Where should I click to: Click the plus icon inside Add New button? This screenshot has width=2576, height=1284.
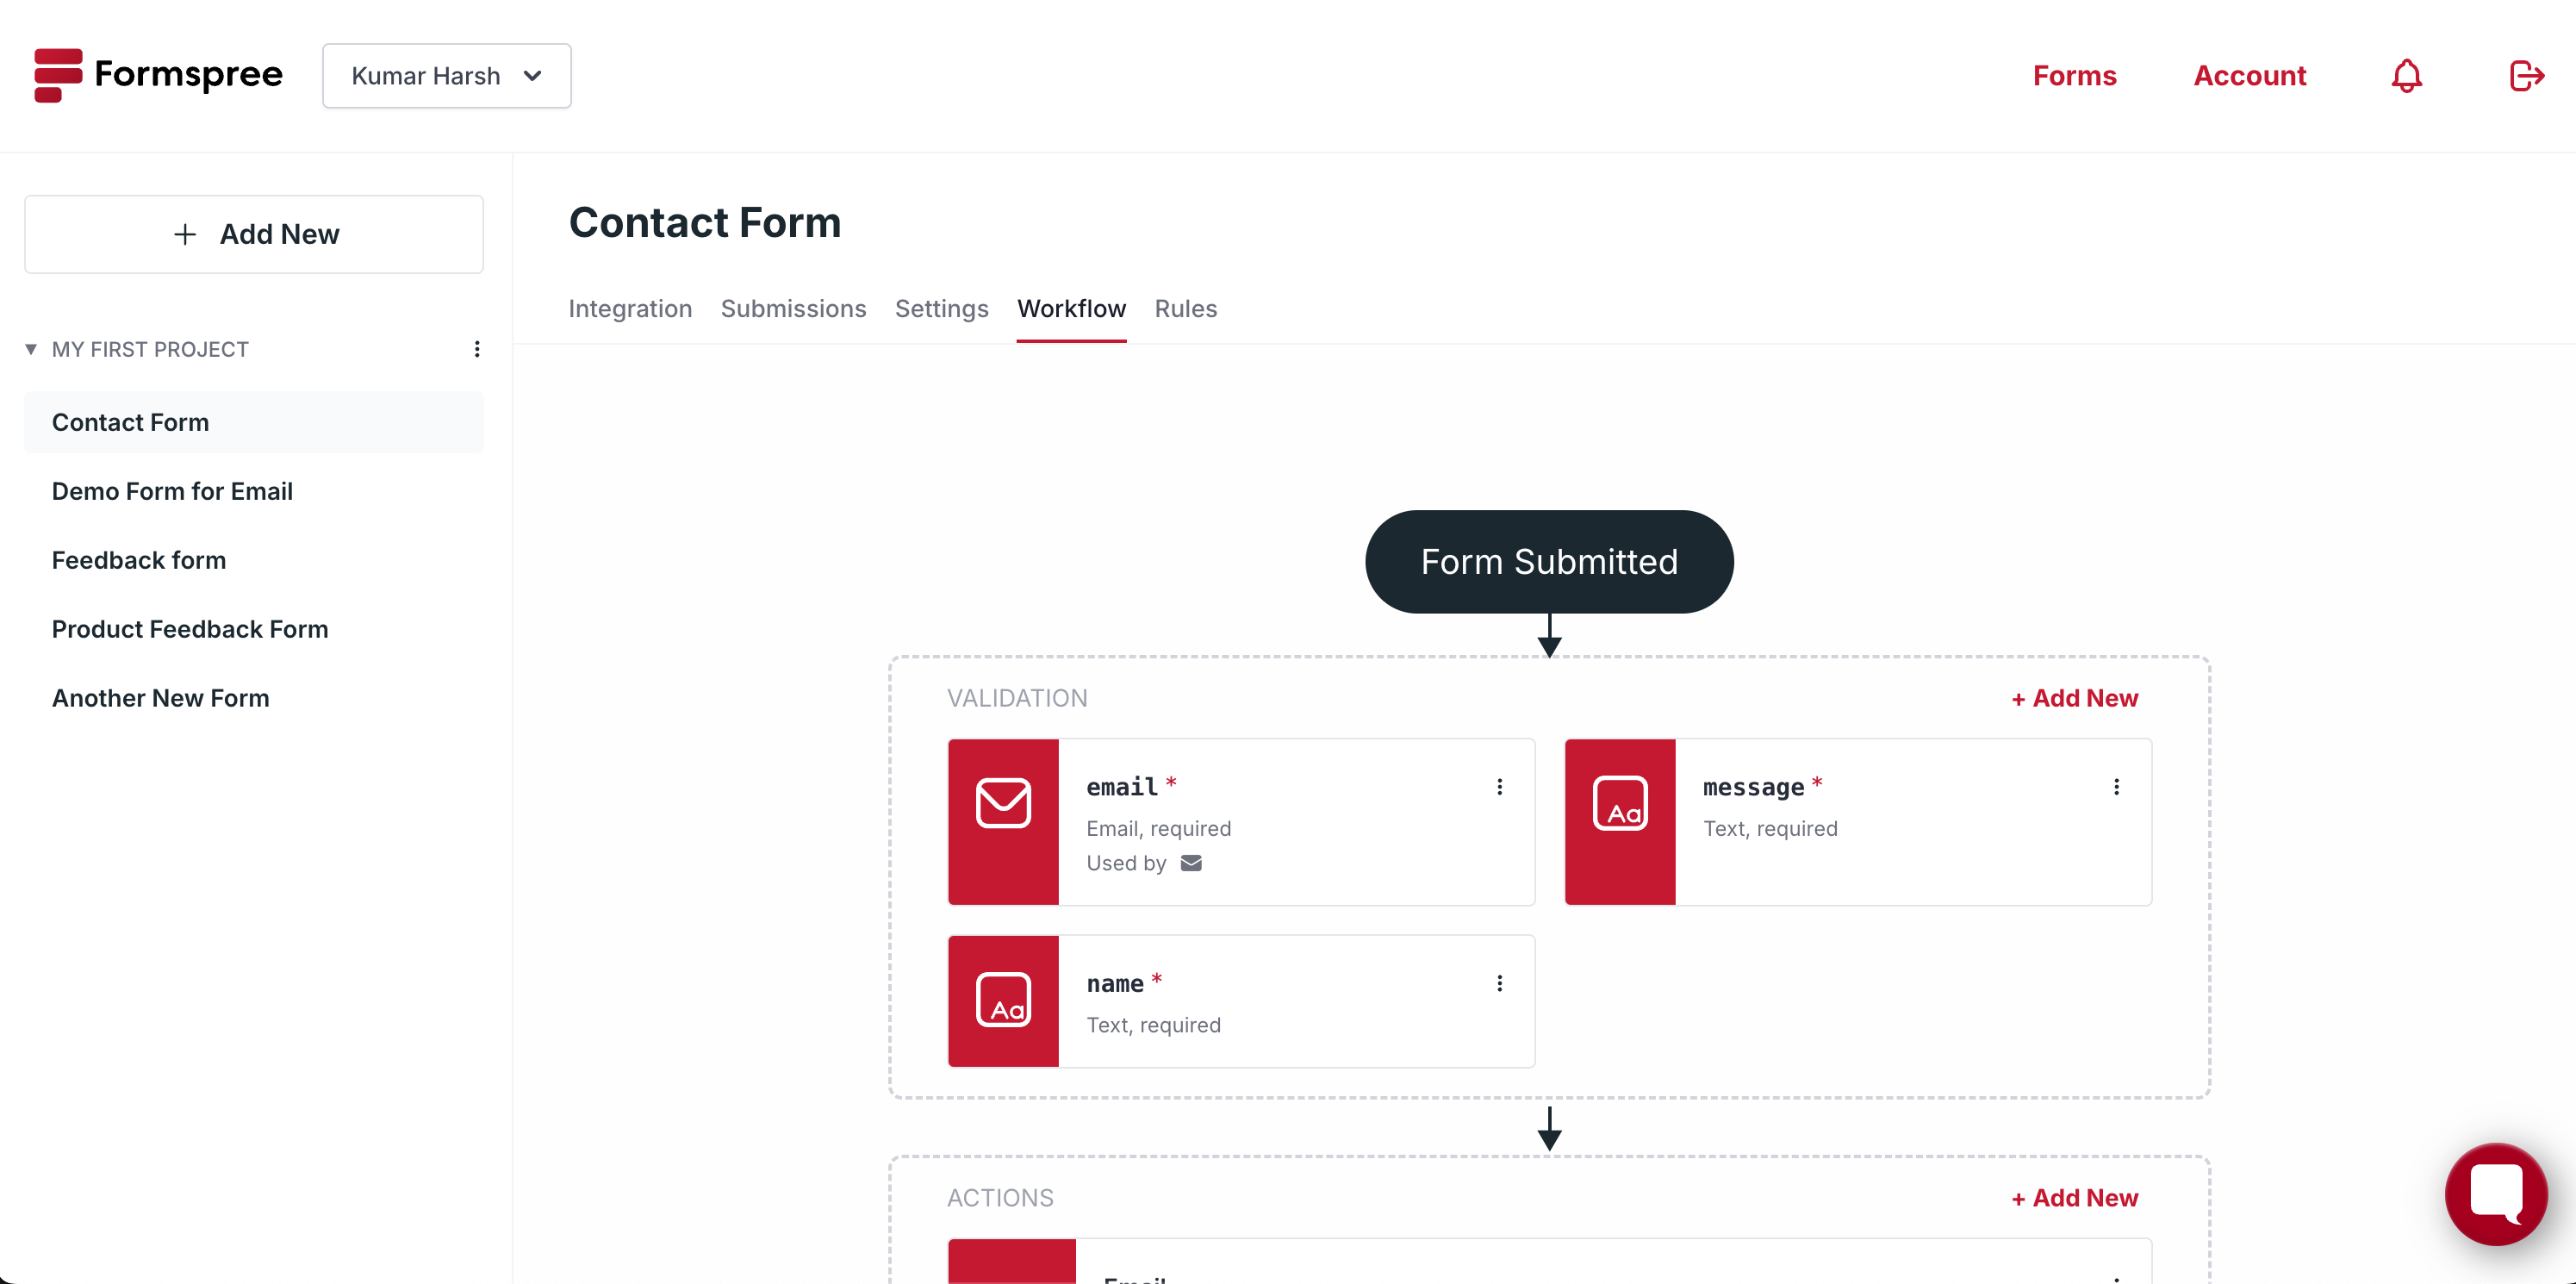click(x=184, y=234)
